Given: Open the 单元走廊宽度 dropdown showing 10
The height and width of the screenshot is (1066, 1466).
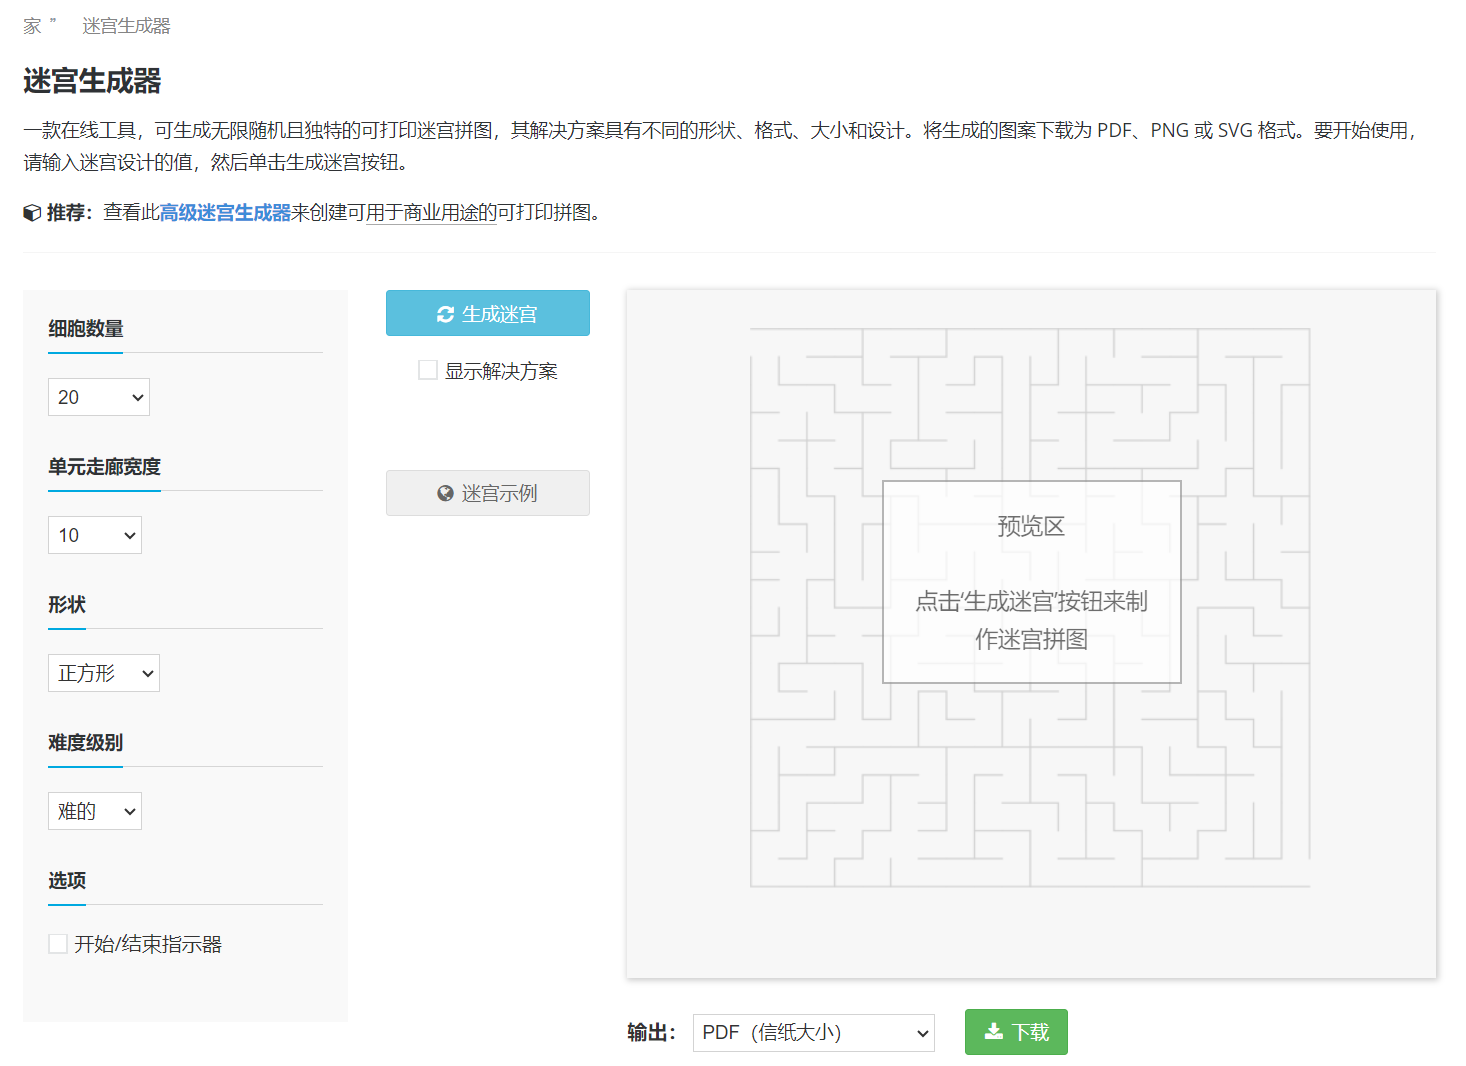Looking at the screenshot, I should pyautogui.click(x=94, y=534).
